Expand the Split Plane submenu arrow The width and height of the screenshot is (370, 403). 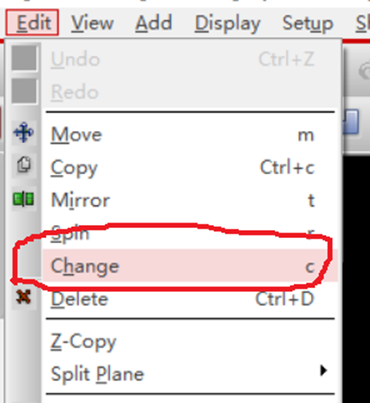click(x=323, y=370)
